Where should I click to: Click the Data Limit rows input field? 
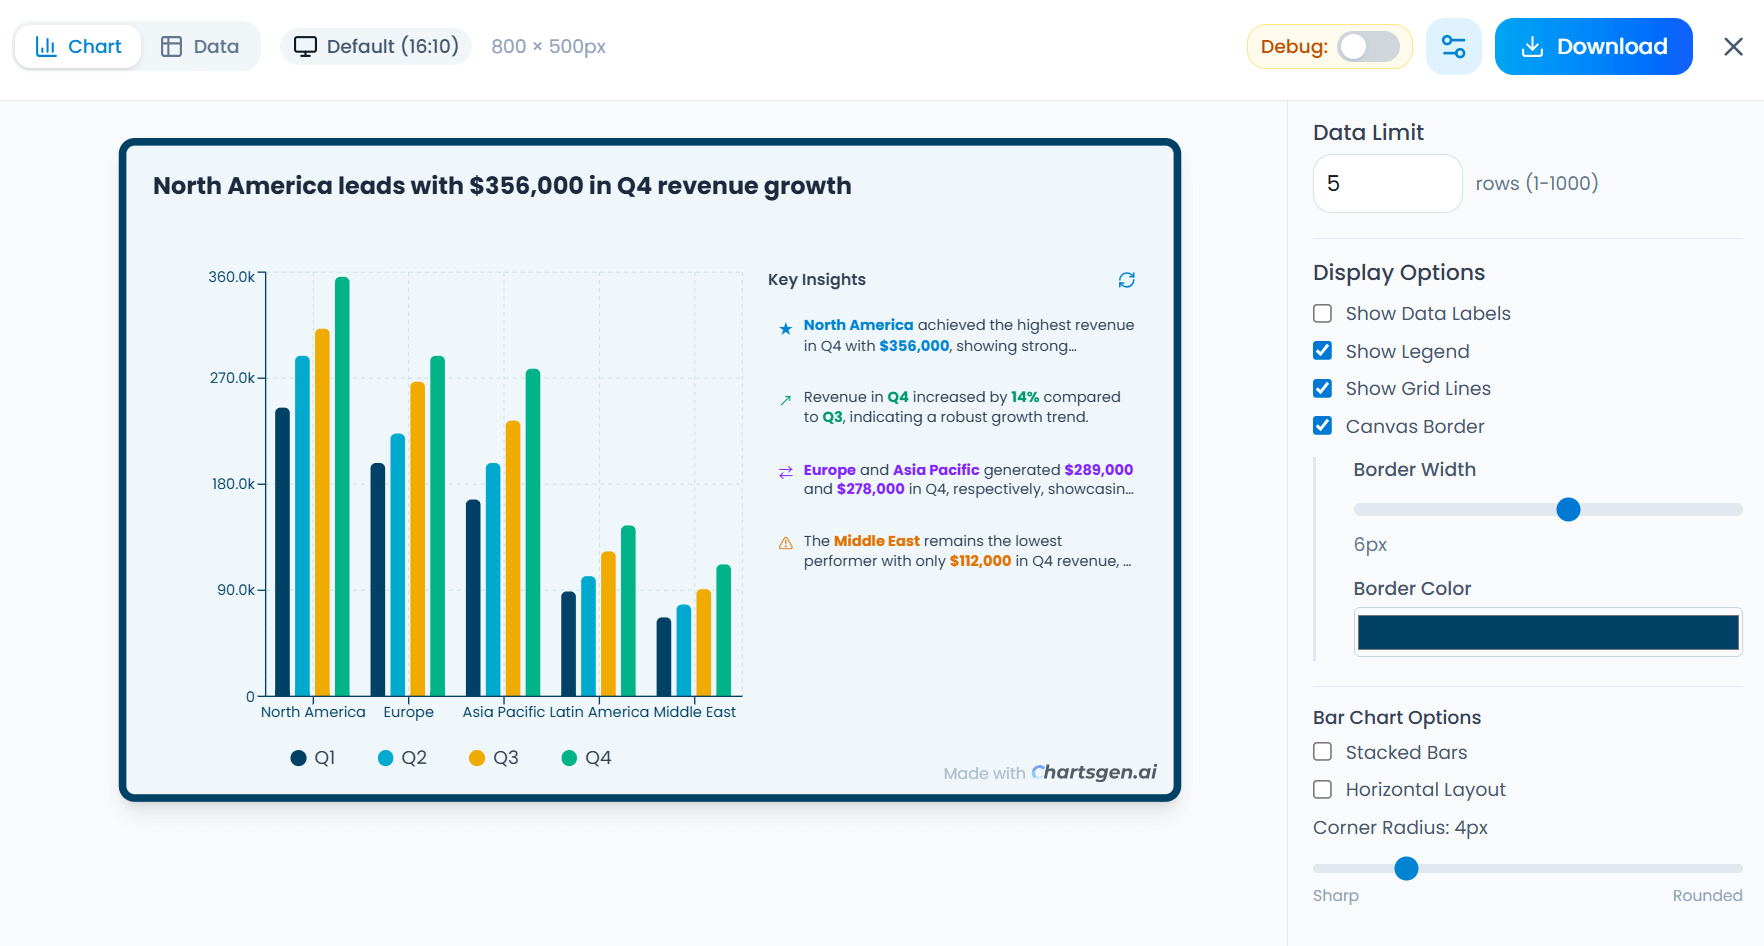tap(1387, 184)
